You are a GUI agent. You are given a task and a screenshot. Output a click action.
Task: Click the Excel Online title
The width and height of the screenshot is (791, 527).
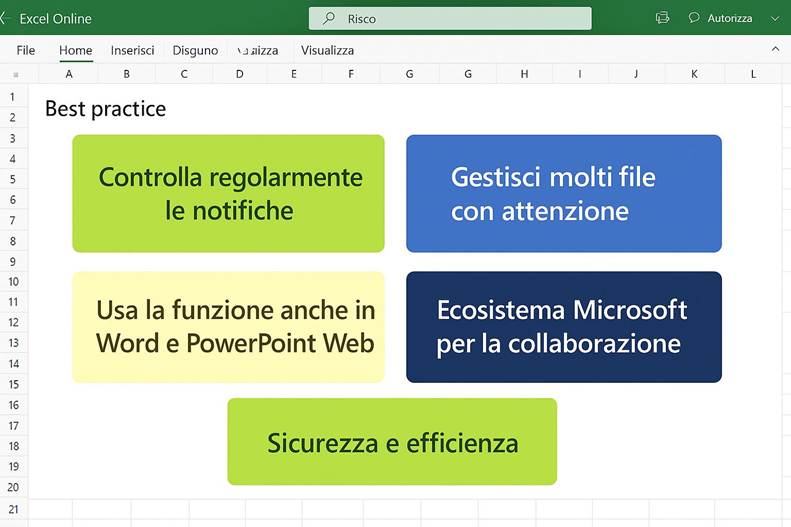click(55, 19)
